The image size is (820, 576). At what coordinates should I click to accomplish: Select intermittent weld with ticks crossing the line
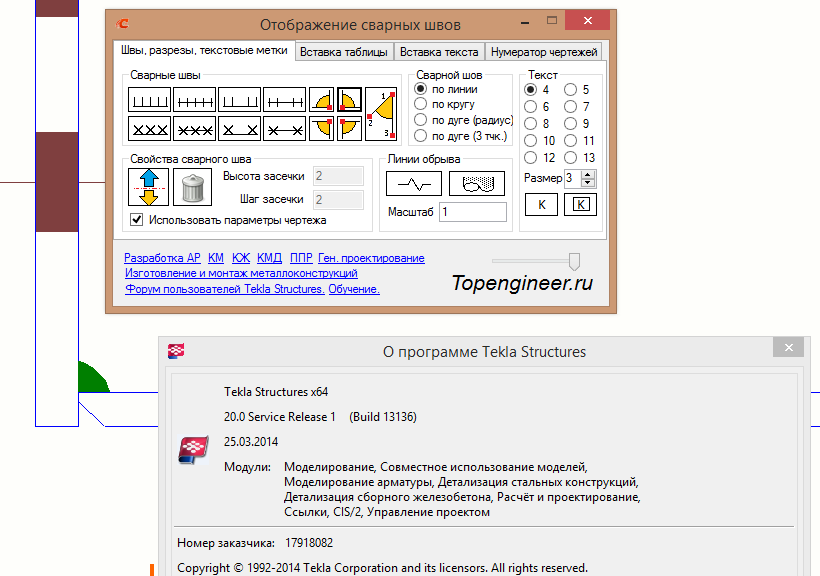tap(284, 99)
